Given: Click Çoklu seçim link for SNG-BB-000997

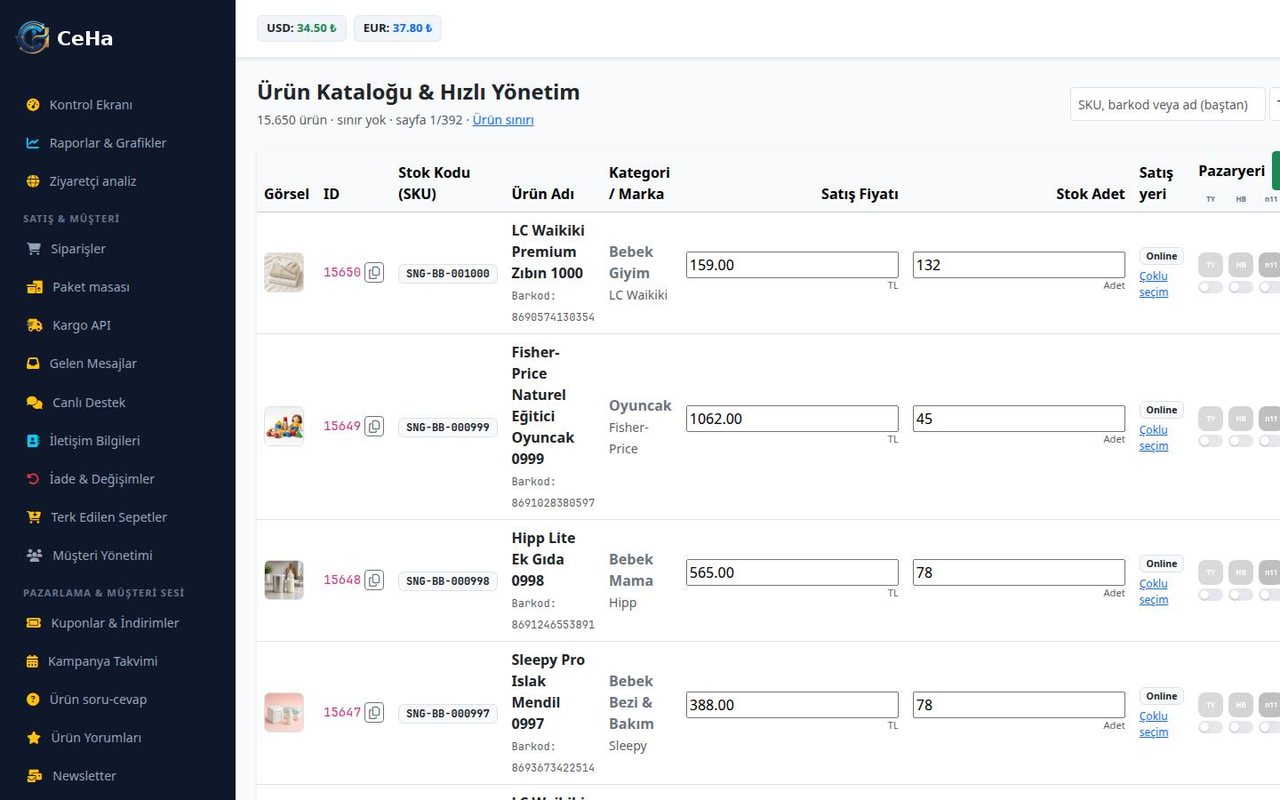Looking at the screenshot, I should tap(1153, 724).
